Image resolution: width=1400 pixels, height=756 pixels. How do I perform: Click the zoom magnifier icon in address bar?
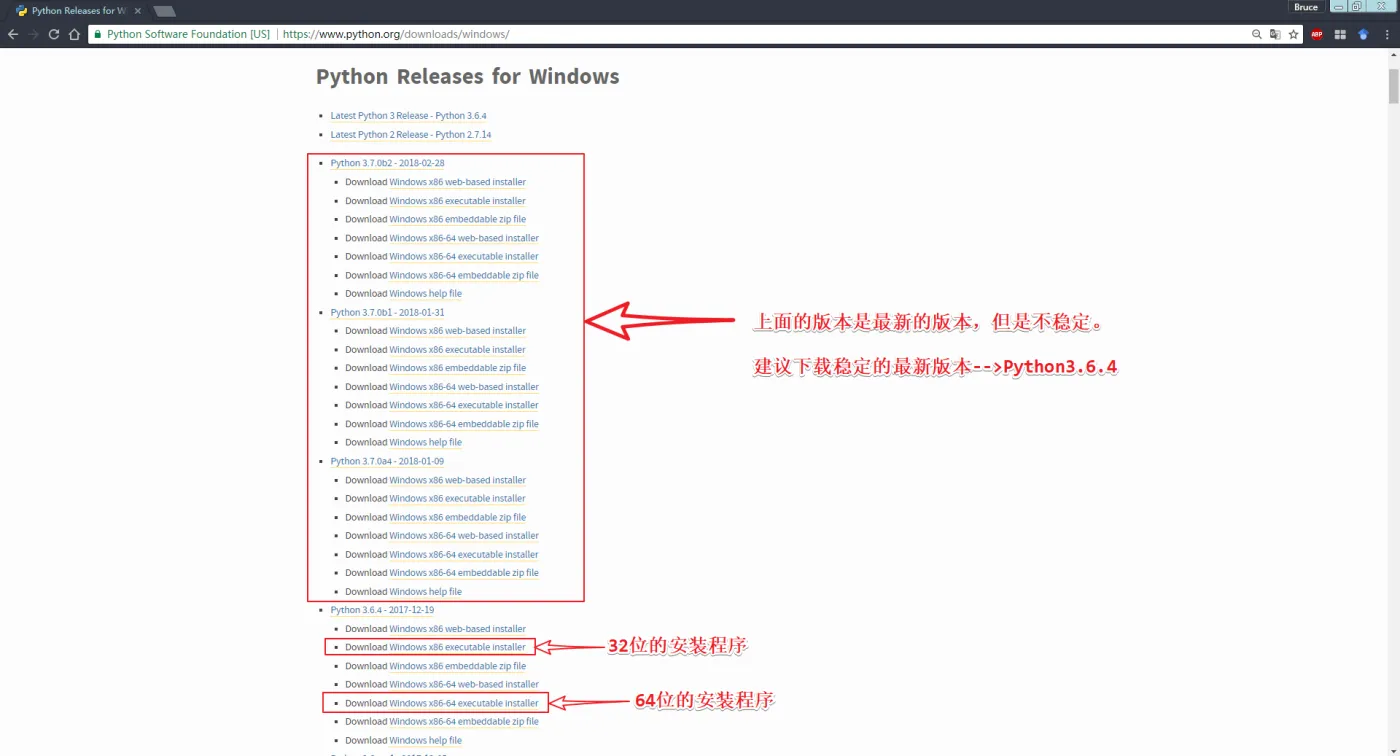[x=1257, y=34]
